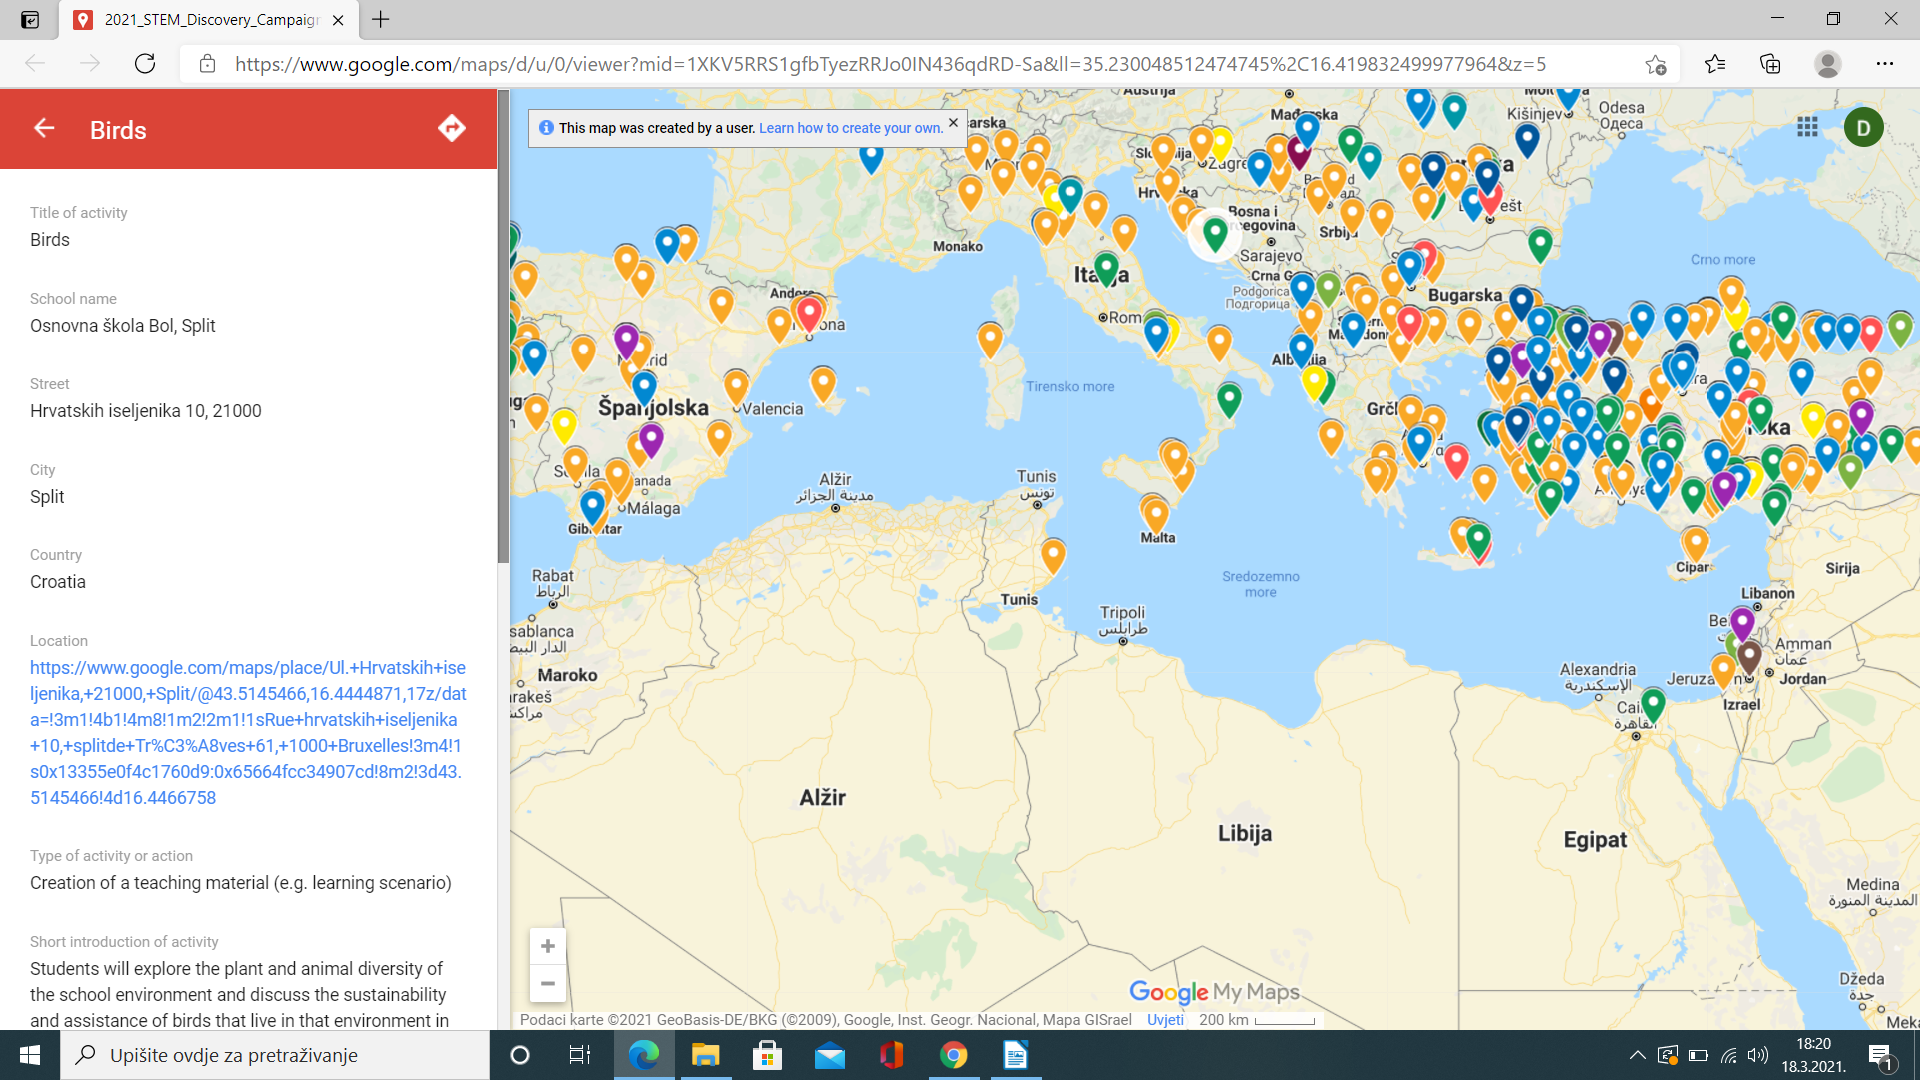
Task: Close the 2021_STEM_Discovery_Campaign tab
Action: pos(338,20)
